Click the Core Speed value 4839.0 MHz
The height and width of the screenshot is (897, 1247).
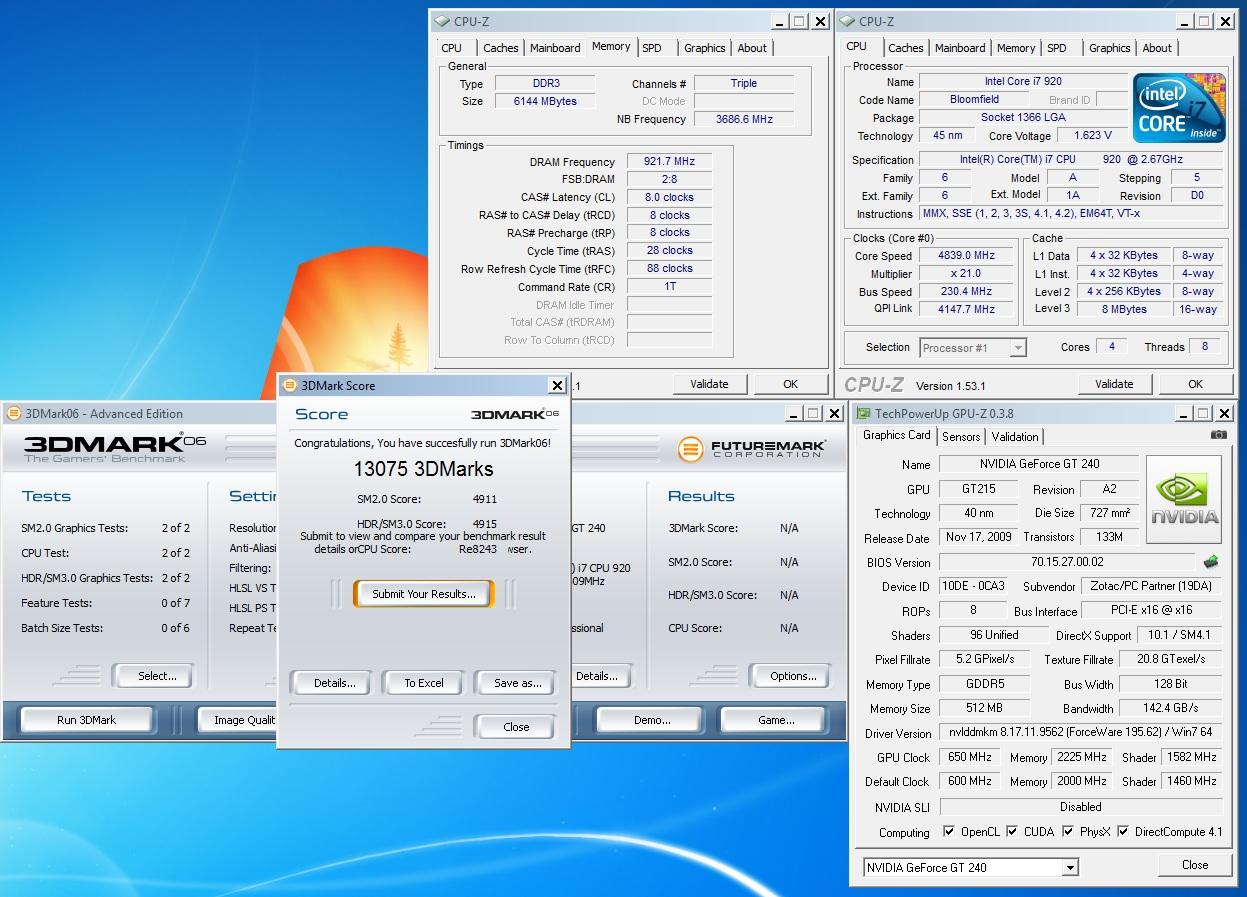pyautogui.click(x=966, y=255)
